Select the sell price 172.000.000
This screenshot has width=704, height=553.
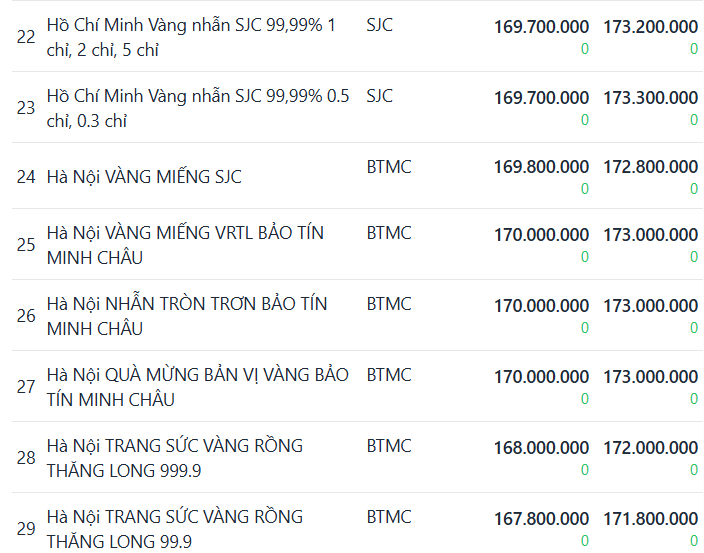coord(650,448)
